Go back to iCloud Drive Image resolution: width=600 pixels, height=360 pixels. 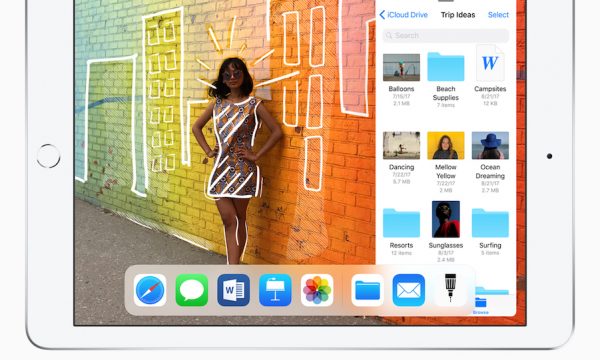click(x=403, y=15)
